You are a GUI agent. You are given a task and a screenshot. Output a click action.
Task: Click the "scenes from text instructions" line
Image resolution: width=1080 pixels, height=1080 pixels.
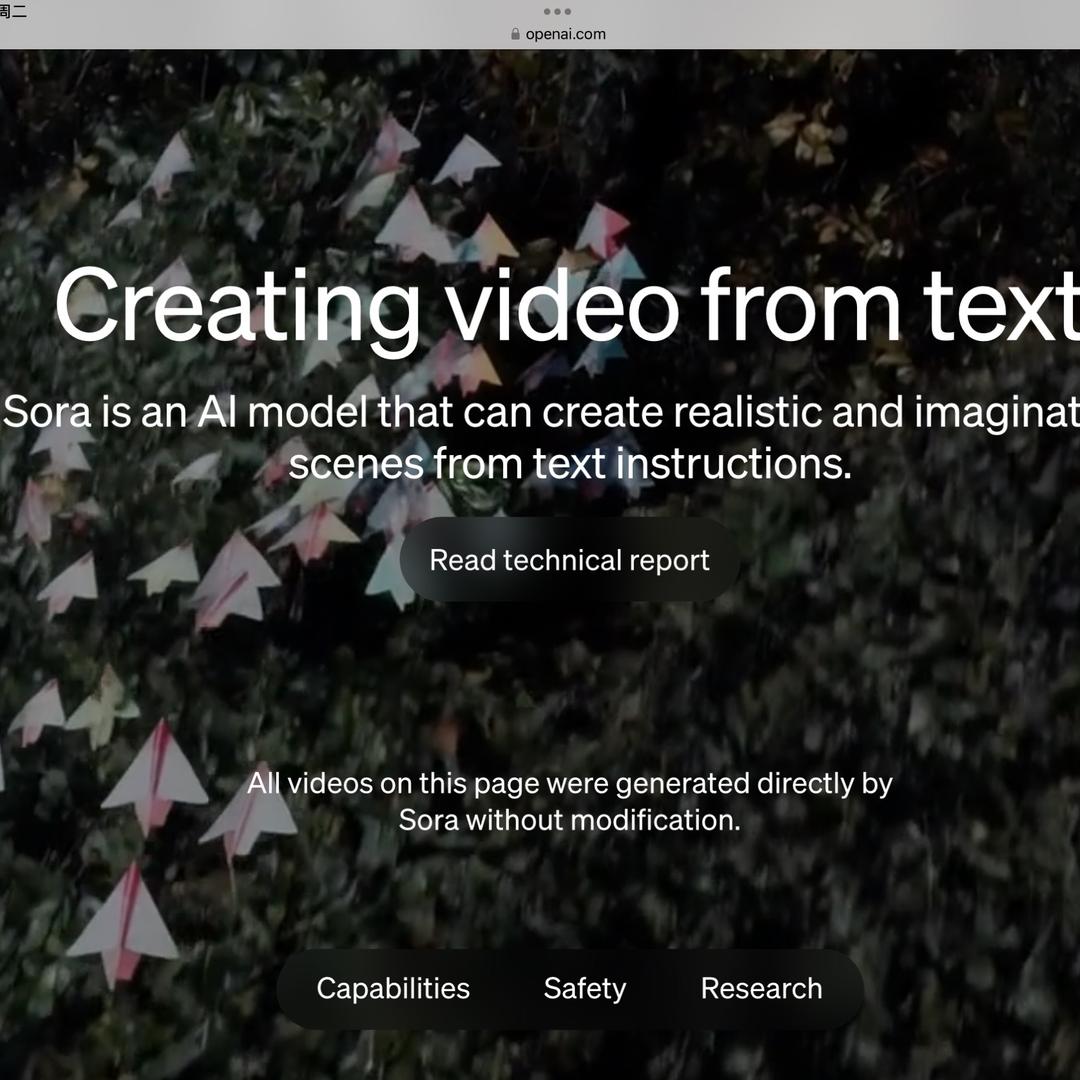point(570,464)
